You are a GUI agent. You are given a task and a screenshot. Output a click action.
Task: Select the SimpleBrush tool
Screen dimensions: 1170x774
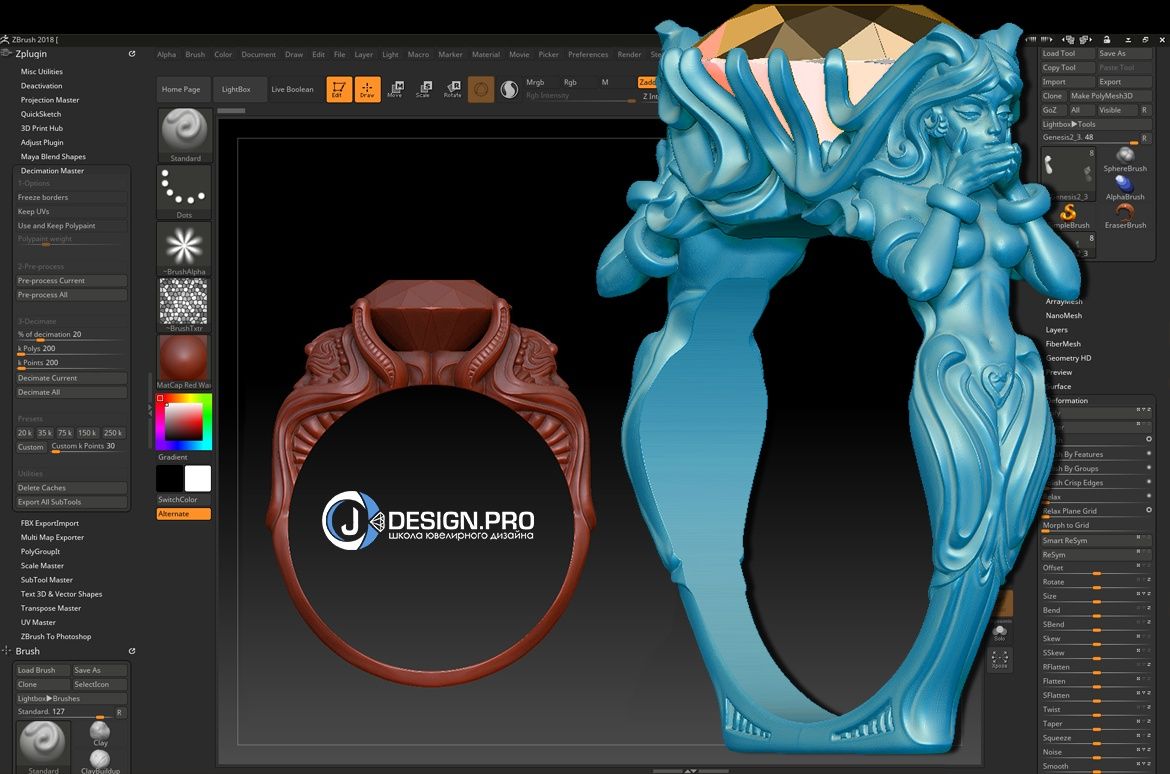(1069, 216)
